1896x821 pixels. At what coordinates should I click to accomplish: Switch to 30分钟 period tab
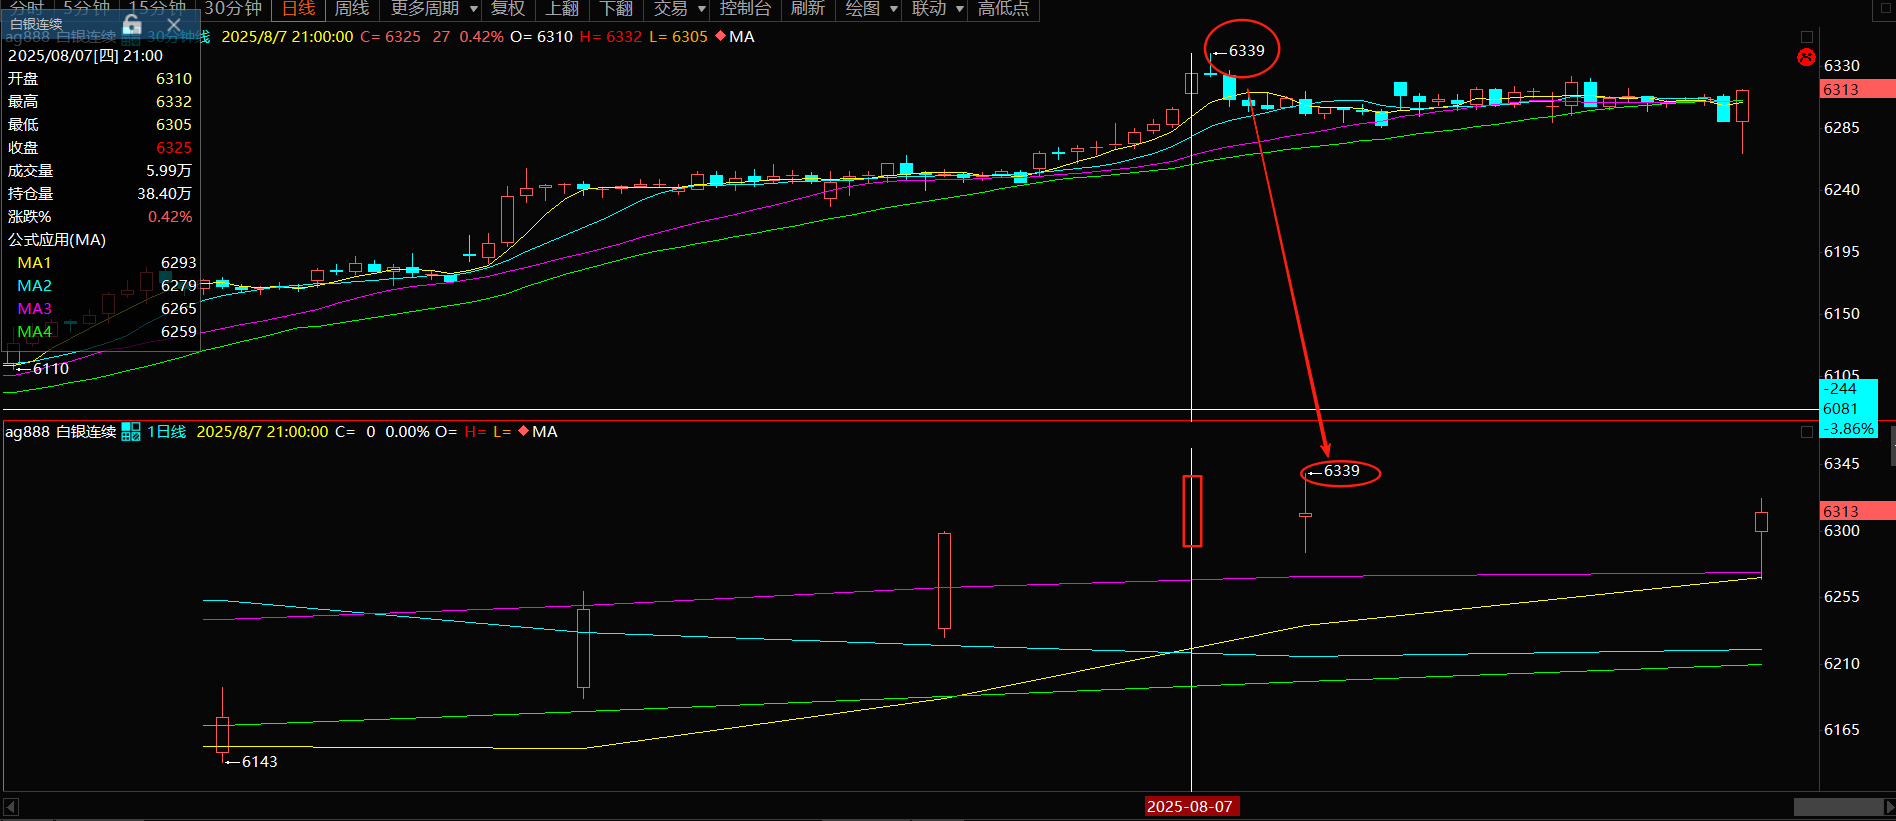point(233,9)
